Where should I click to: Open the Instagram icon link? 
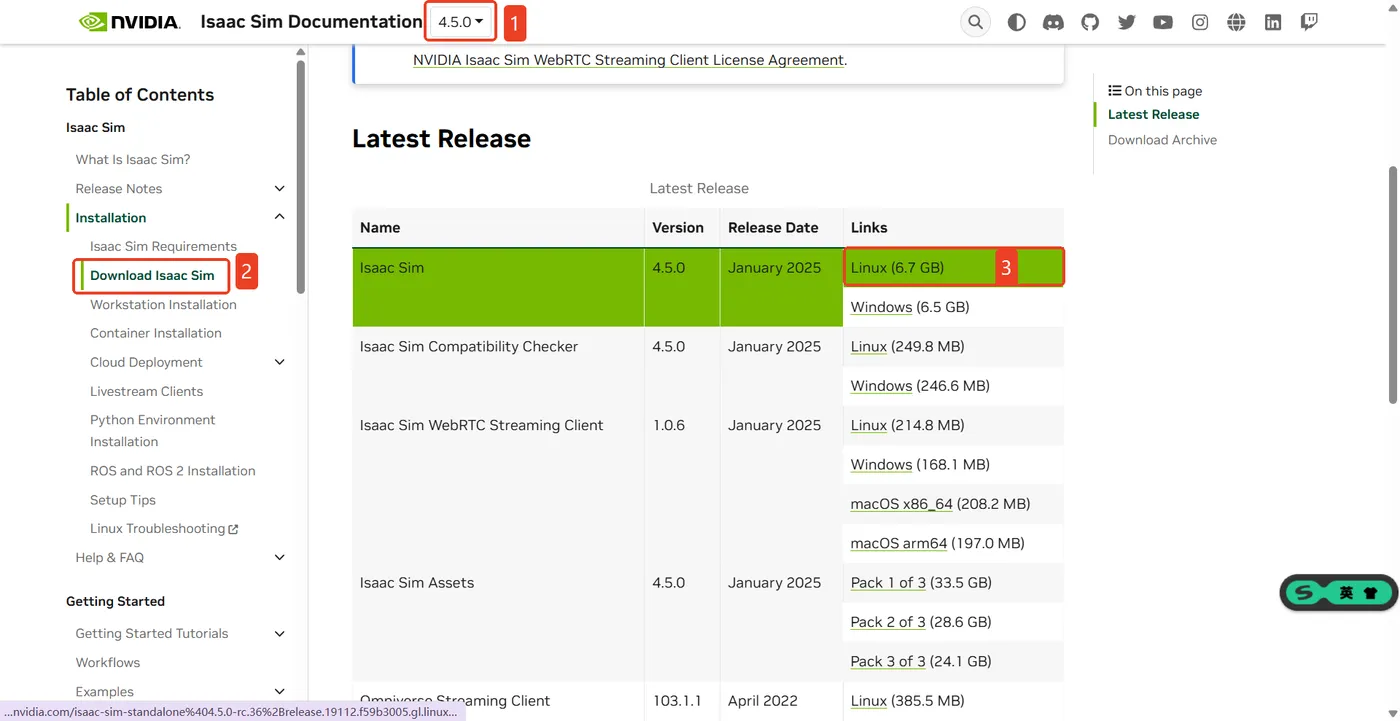(x=1200, y=22)
